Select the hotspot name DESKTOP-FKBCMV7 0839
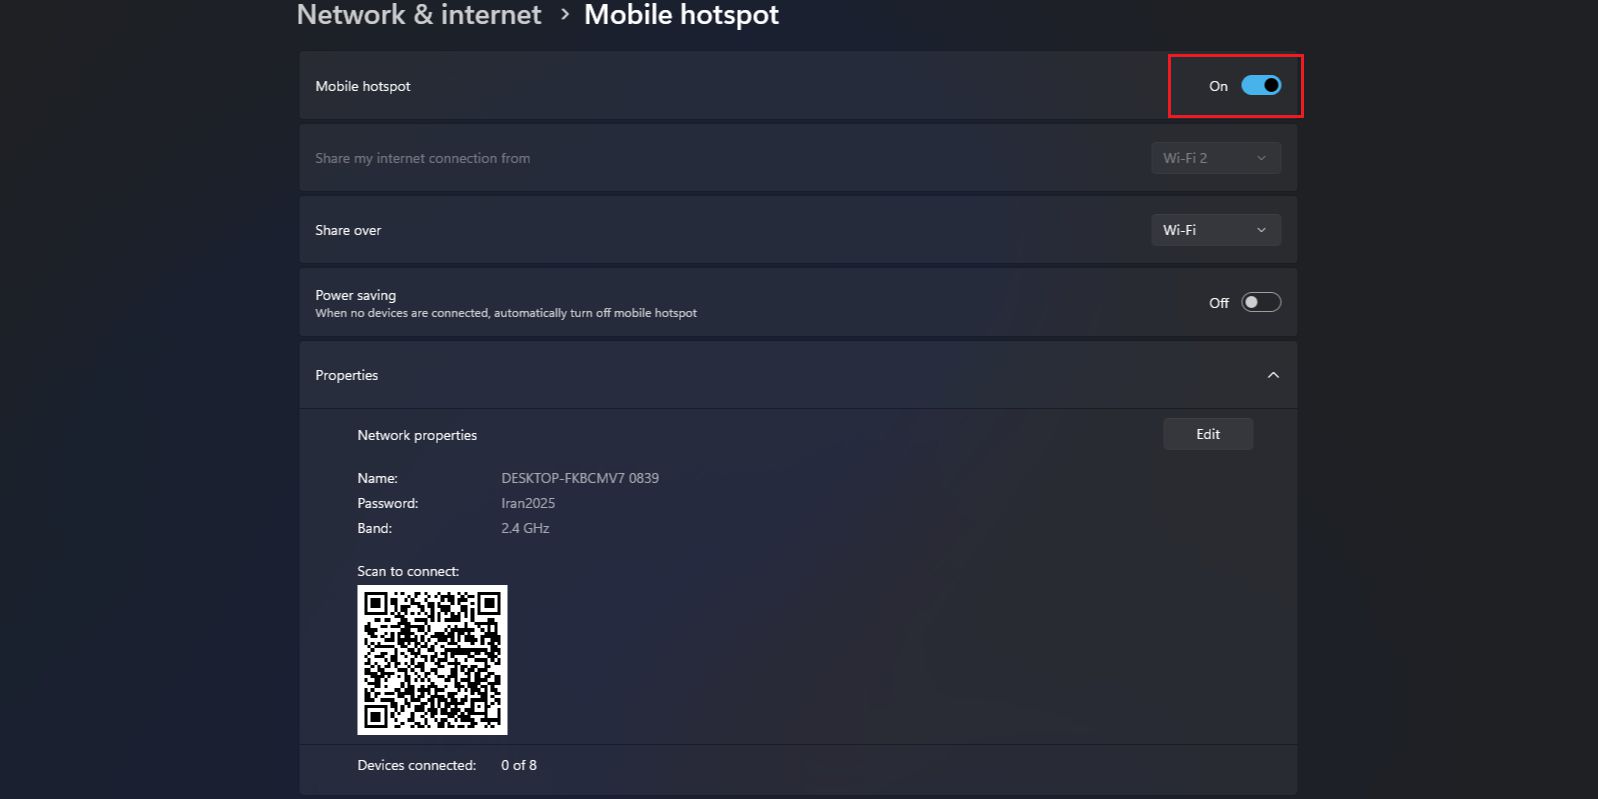1598x799 pixels. tap(580, 478)
